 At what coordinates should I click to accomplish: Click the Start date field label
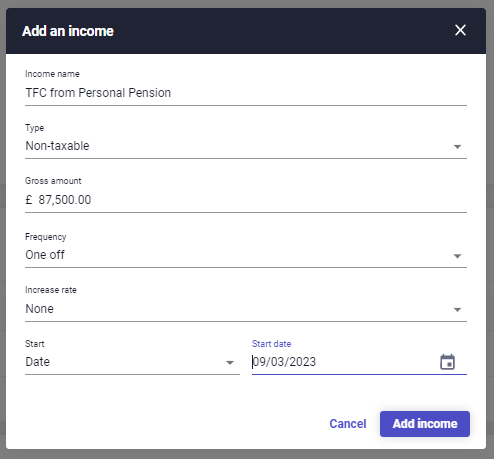click(271, 344)
